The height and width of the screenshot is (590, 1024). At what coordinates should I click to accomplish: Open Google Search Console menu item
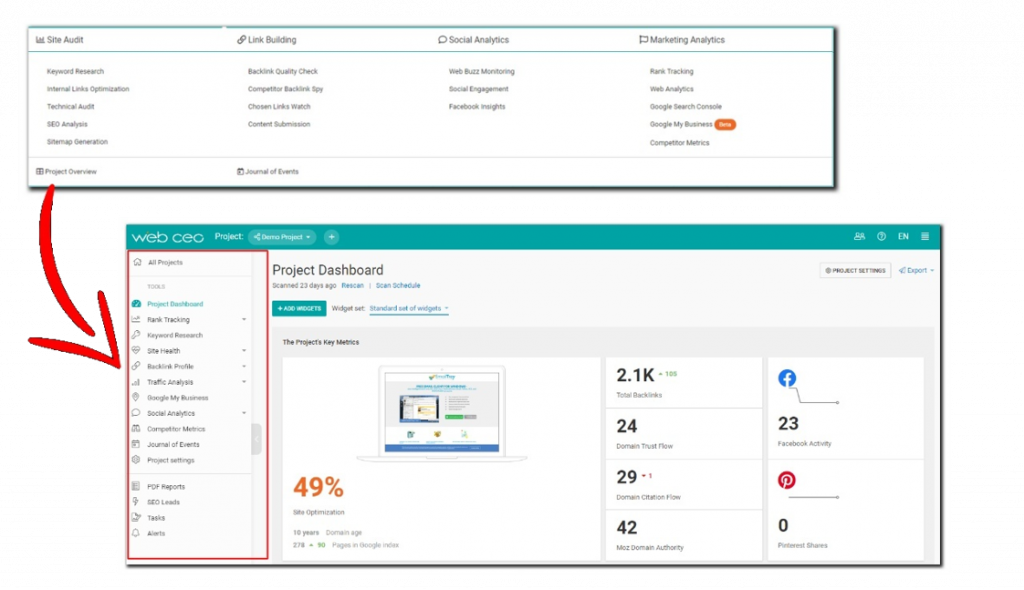(x=686, y=107)
